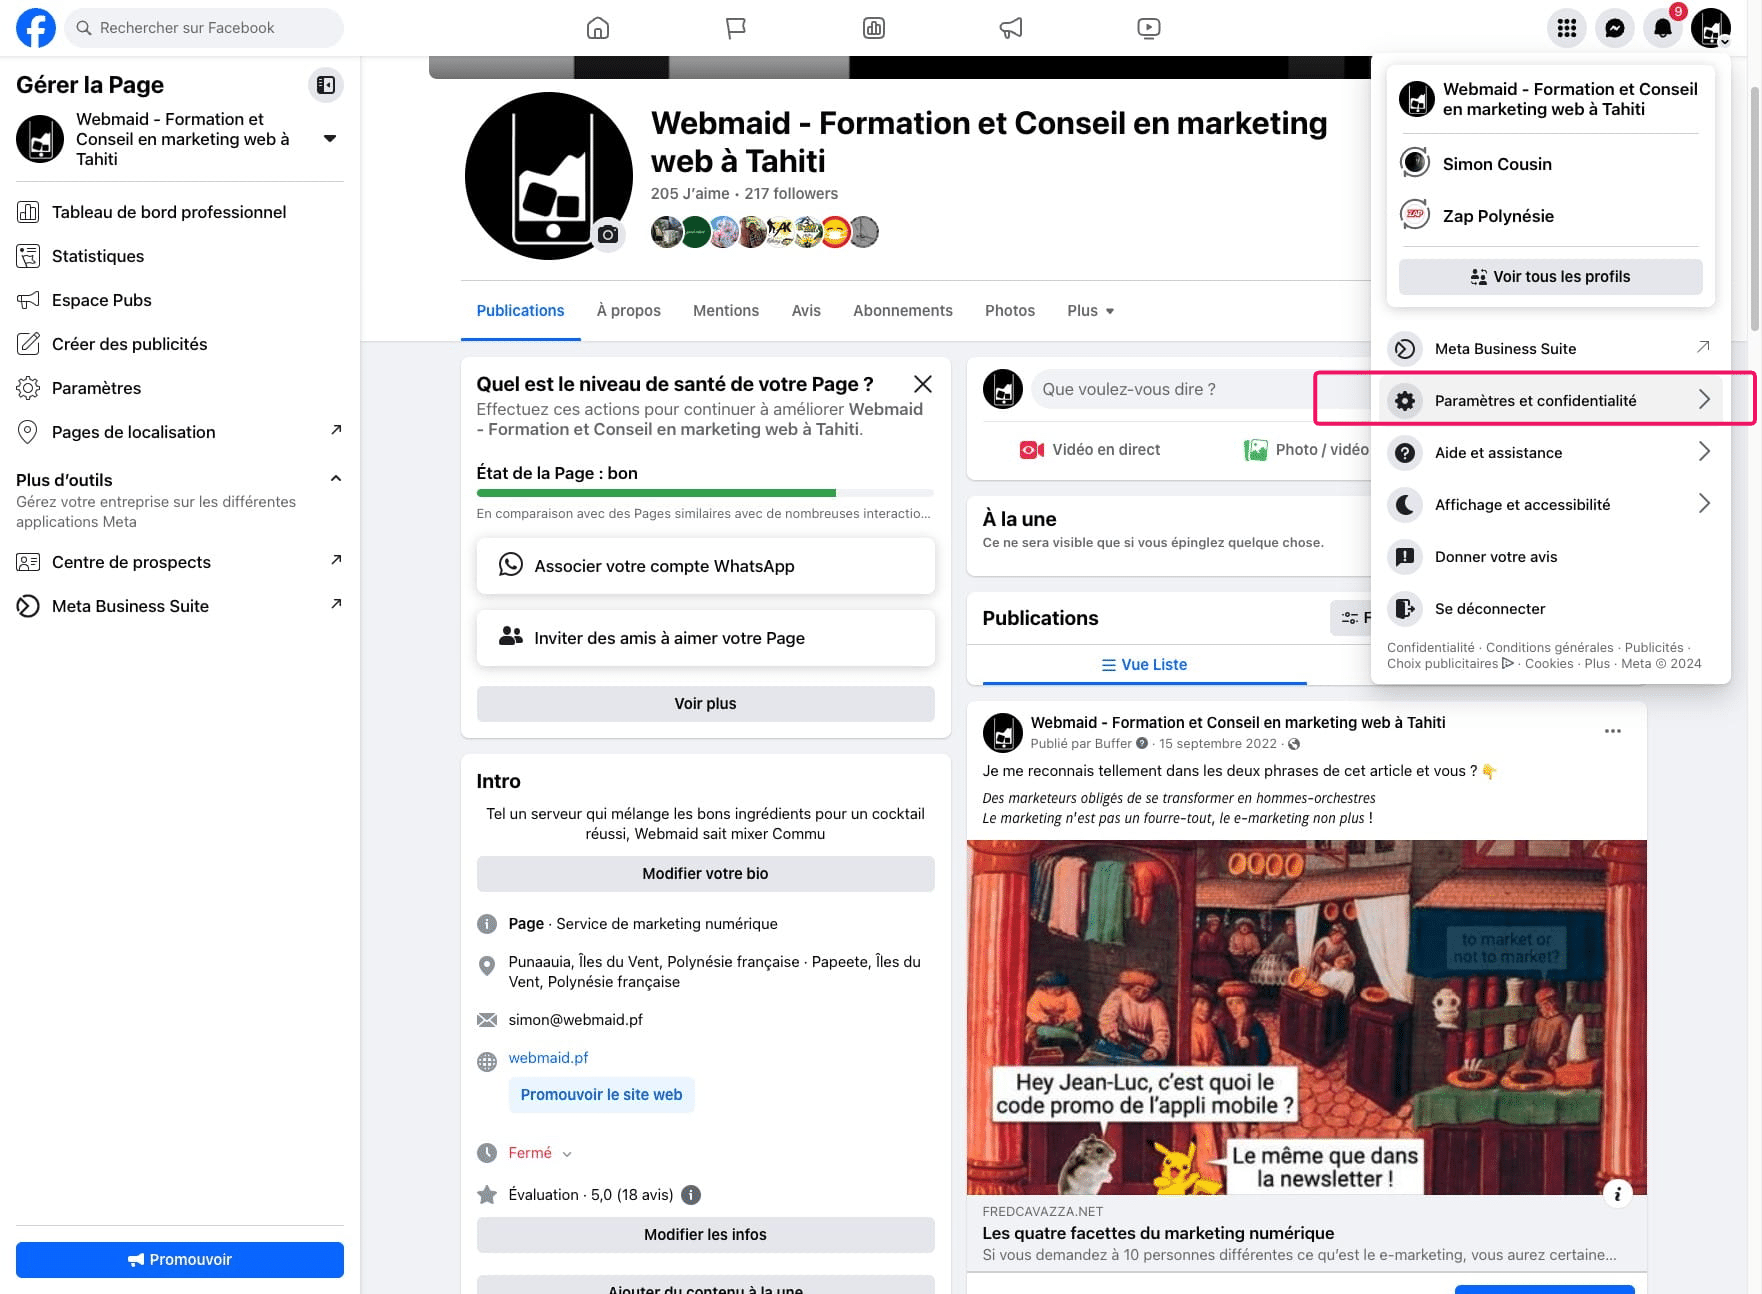The height and width of the screenshot is (1294, 1762).
Task: Click the camera icon on profile picture
Action: (x=608, y=235)
